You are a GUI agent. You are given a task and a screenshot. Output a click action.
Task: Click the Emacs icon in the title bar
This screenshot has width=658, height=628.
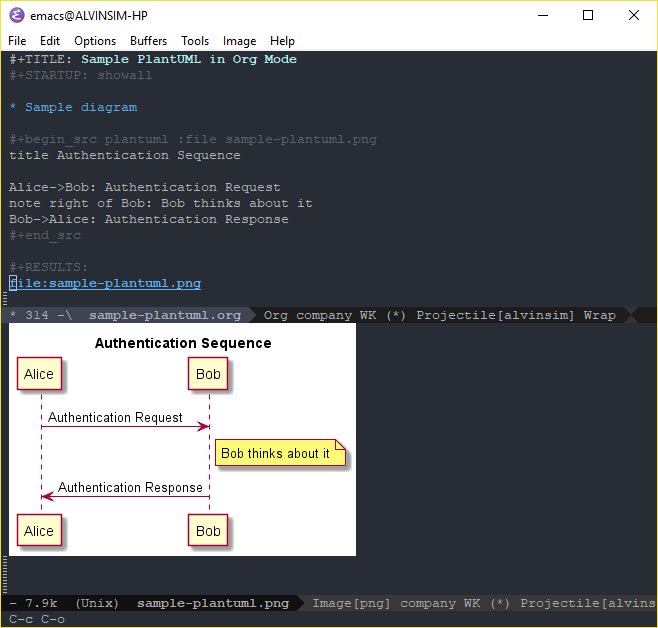(x=17, y=15)
